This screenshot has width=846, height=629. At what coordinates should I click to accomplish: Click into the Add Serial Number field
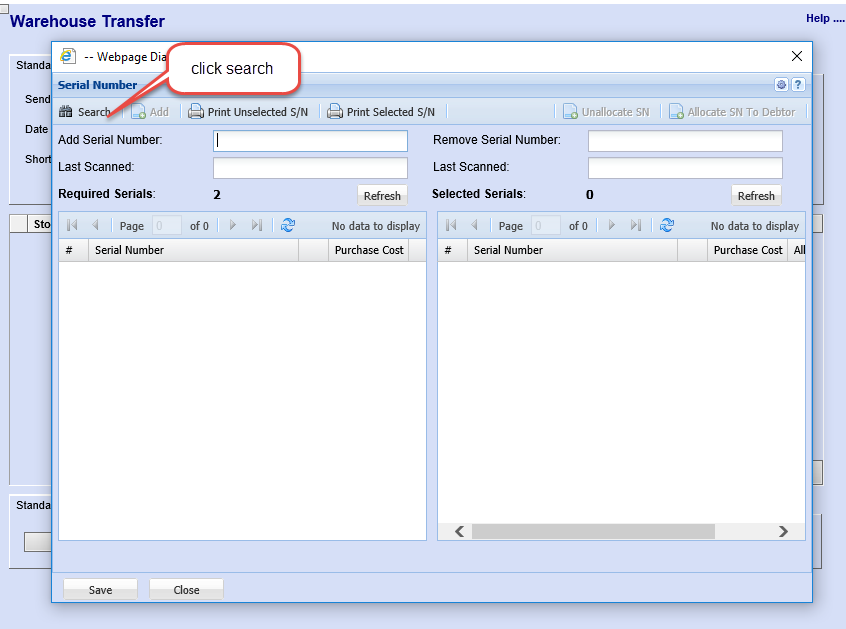point(310,141)
